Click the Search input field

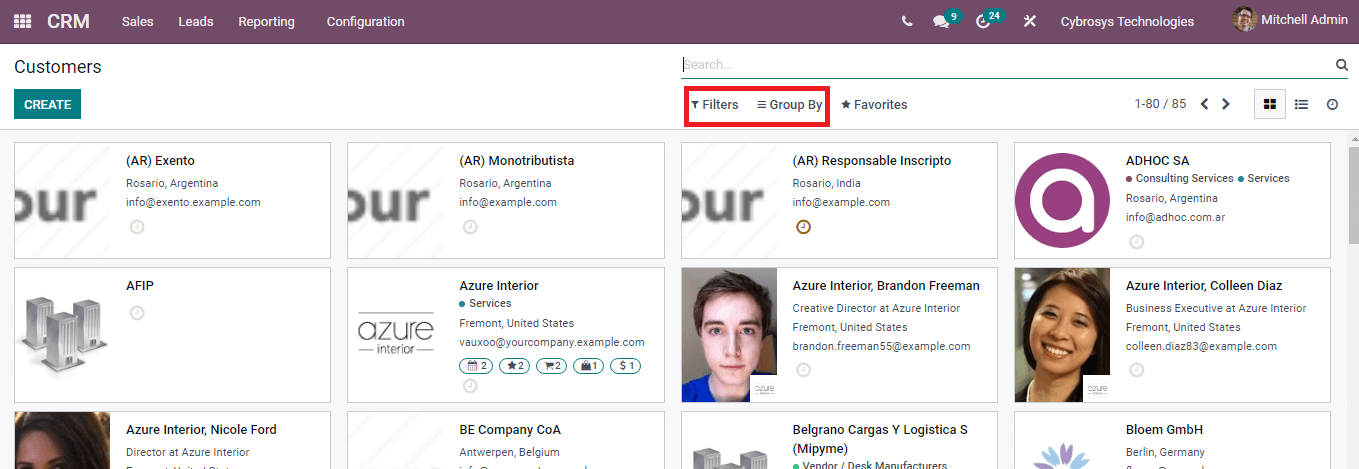[1007, 65]
